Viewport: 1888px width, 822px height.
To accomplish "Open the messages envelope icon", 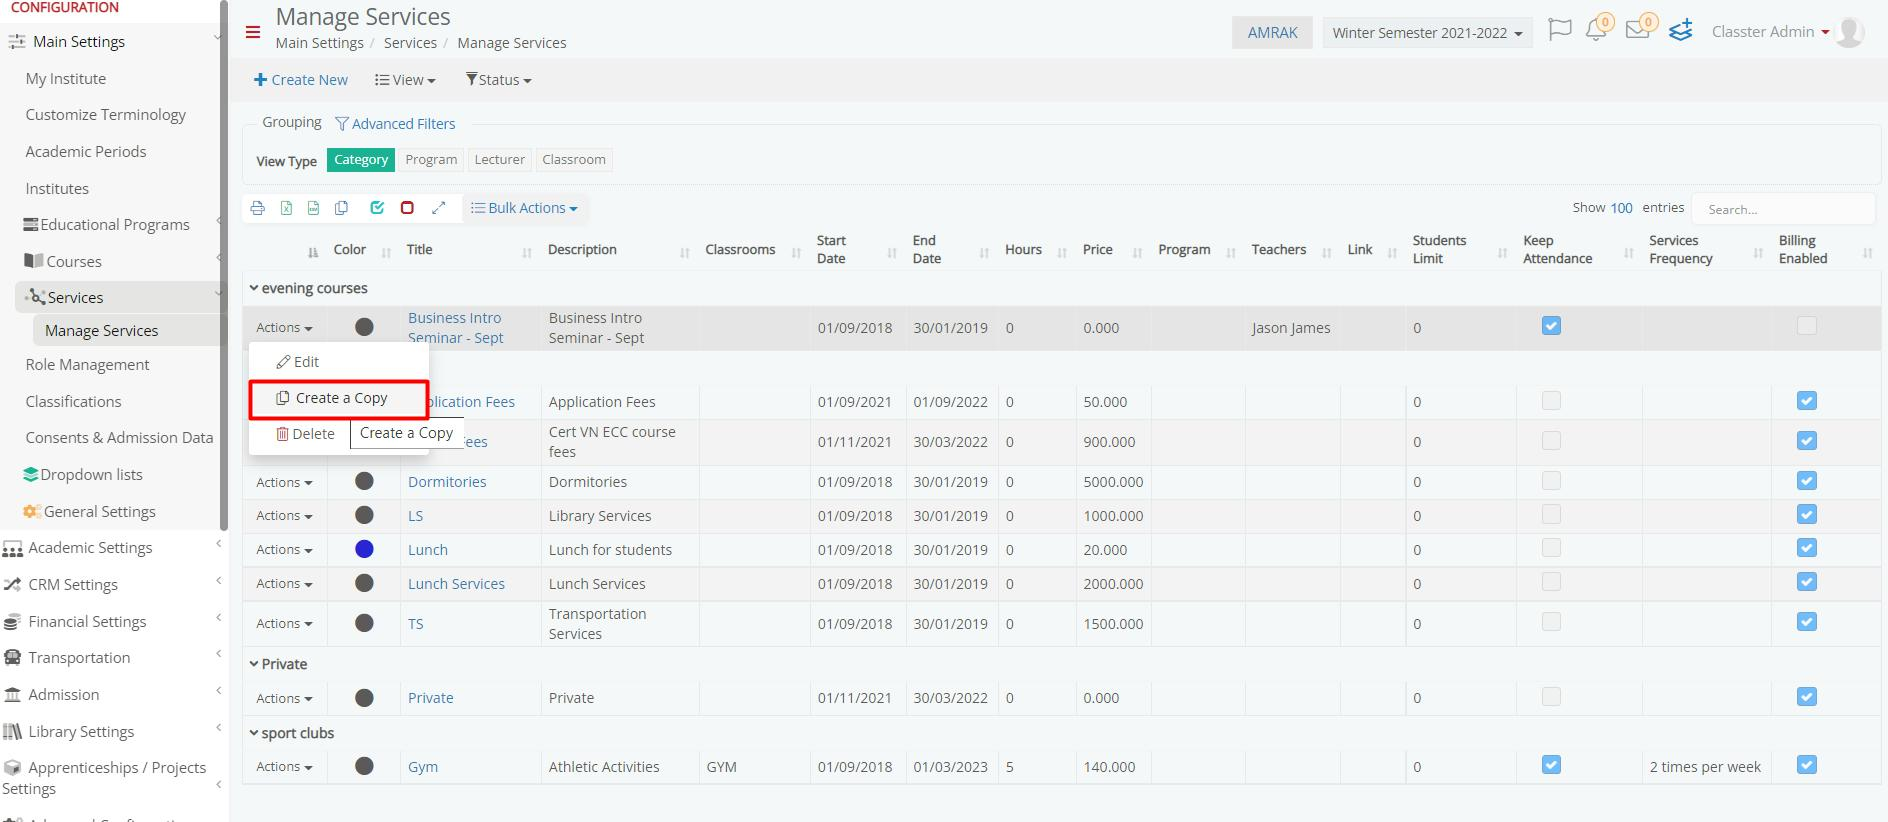I will (x=1638, y=29).
